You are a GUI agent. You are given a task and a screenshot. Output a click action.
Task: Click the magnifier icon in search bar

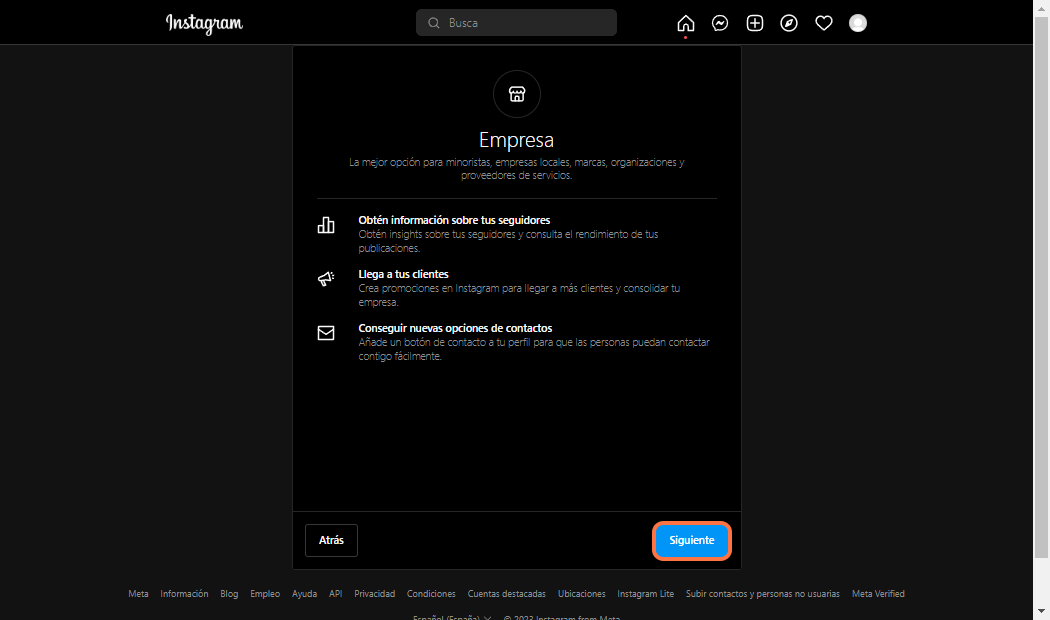coord(434,23)
